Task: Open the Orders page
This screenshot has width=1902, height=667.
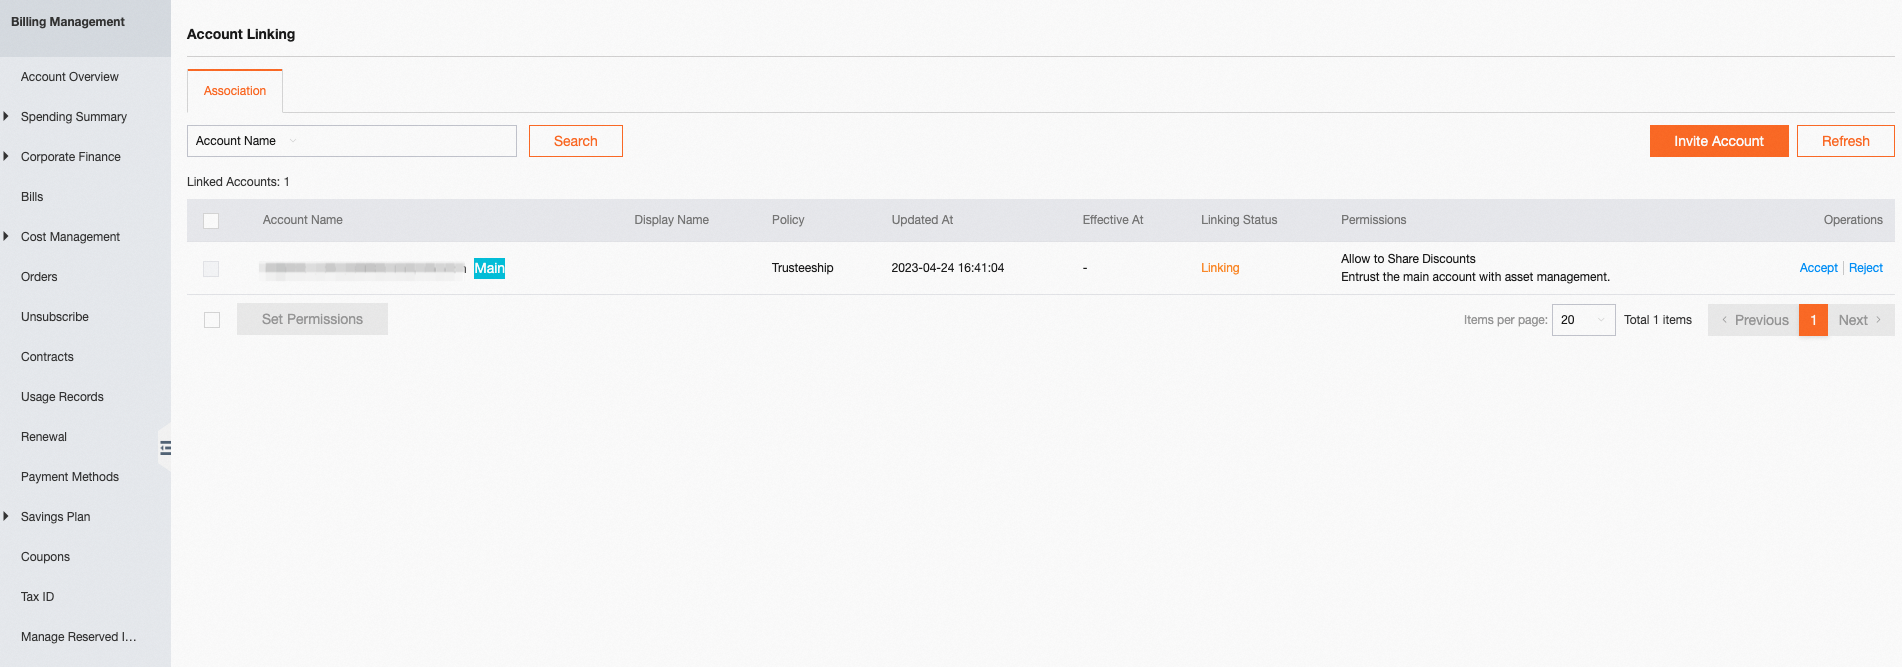Action: 39,277
